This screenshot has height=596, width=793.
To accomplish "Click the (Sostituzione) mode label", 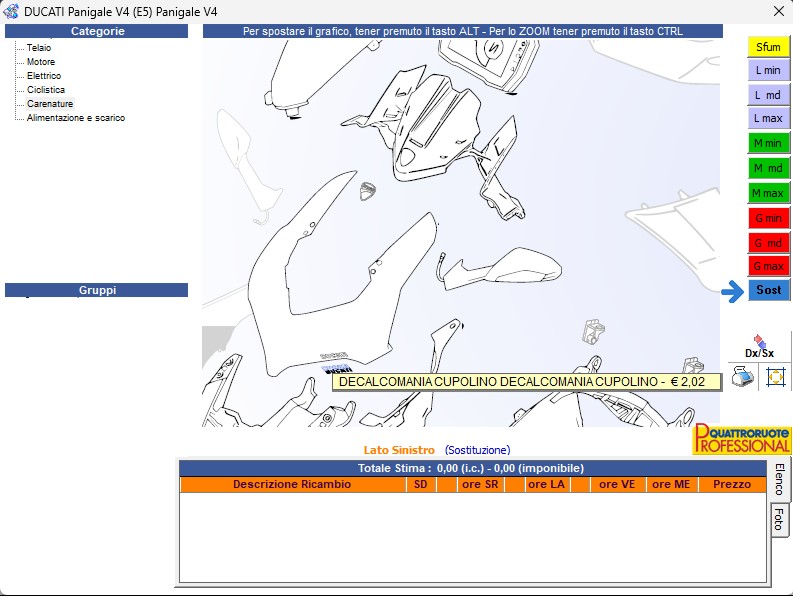I will point(477,450).
